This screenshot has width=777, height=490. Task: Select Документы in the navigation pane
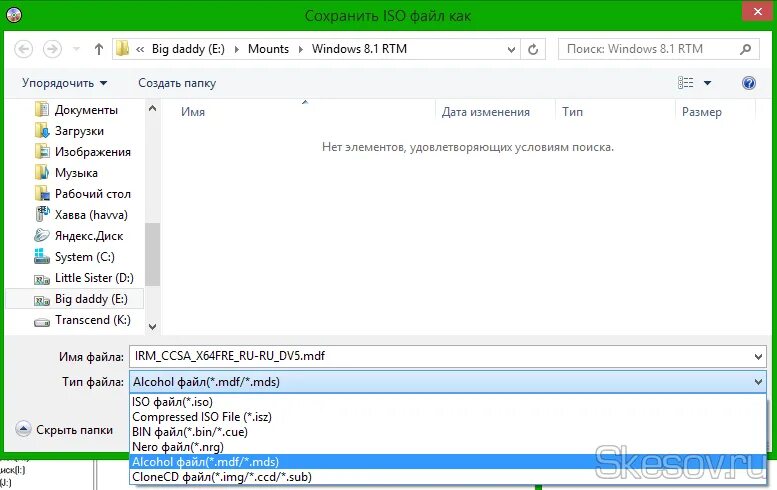[86, 110]
